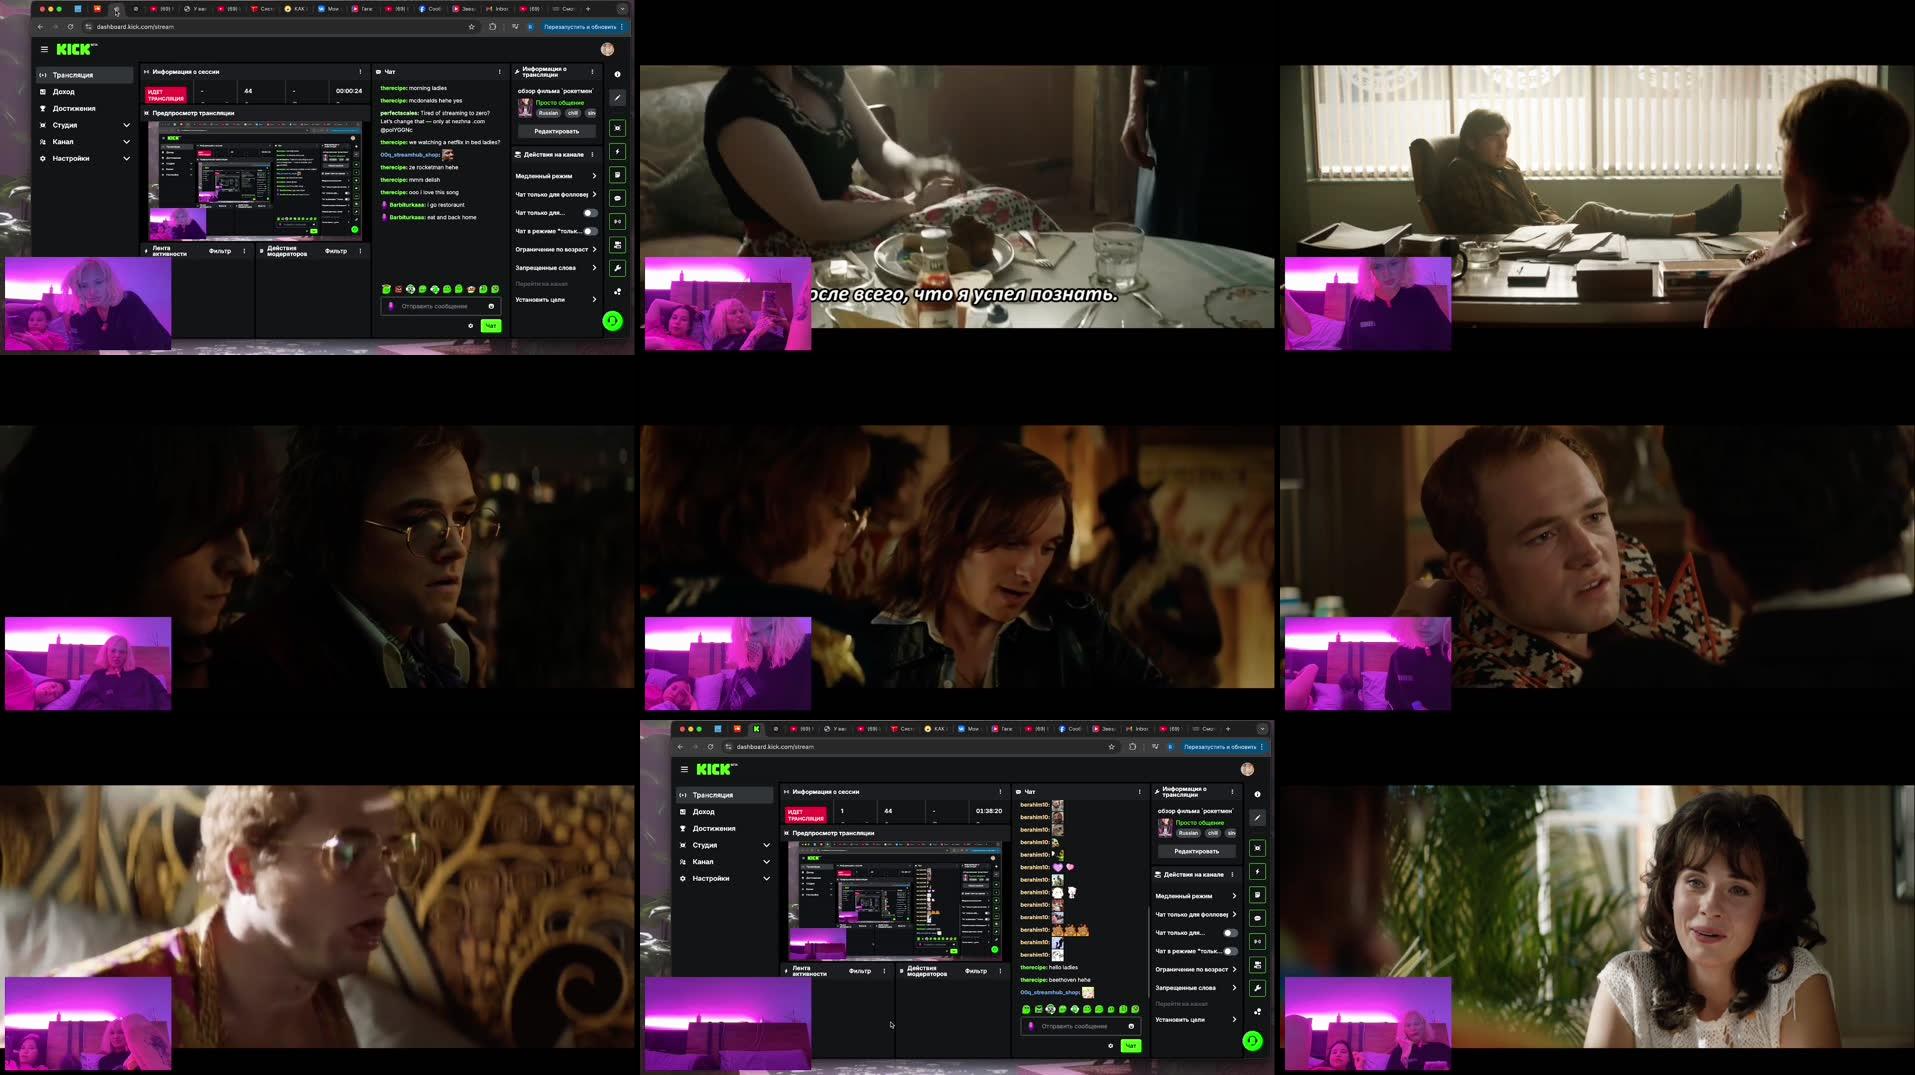Open Запрещенные слова in the 01:38:20 dashboard
The width and height of the screenshot is (1915, 1075).
coord(1196,988)
